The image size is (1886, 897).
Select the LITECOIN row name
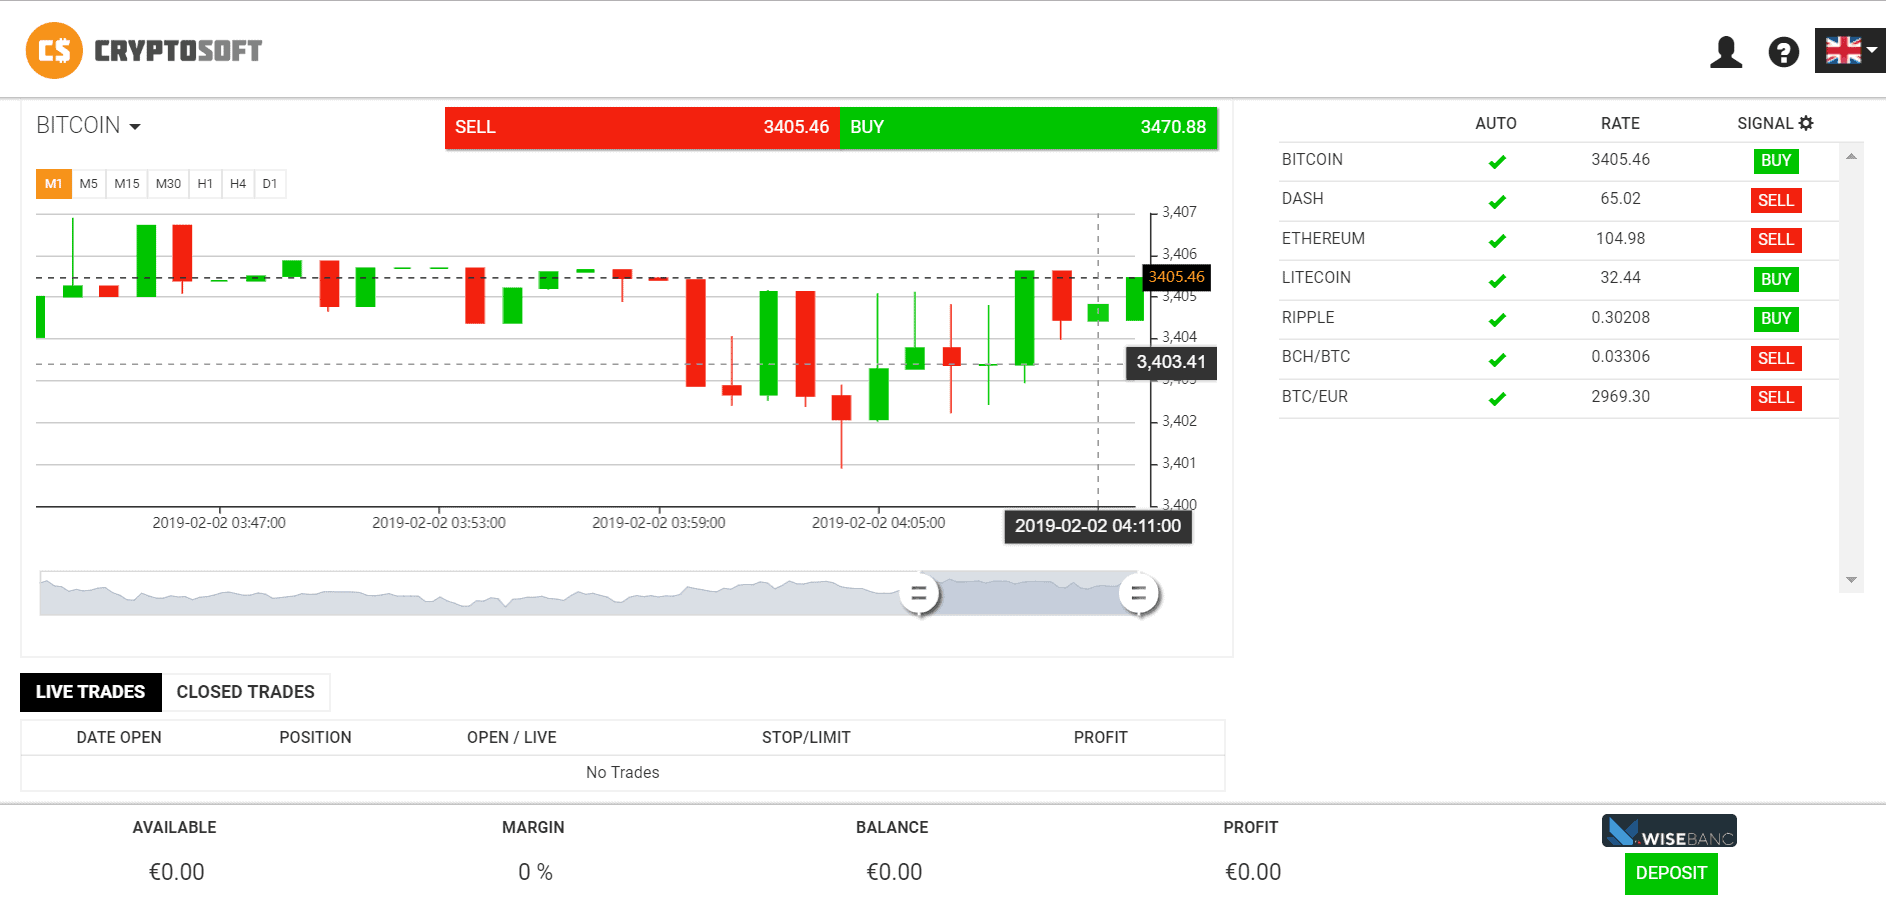(x=1316, y=278)
